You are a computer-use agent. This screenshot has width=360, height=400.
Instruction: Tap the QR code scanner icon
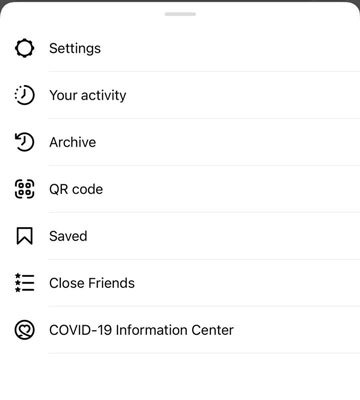24,189
